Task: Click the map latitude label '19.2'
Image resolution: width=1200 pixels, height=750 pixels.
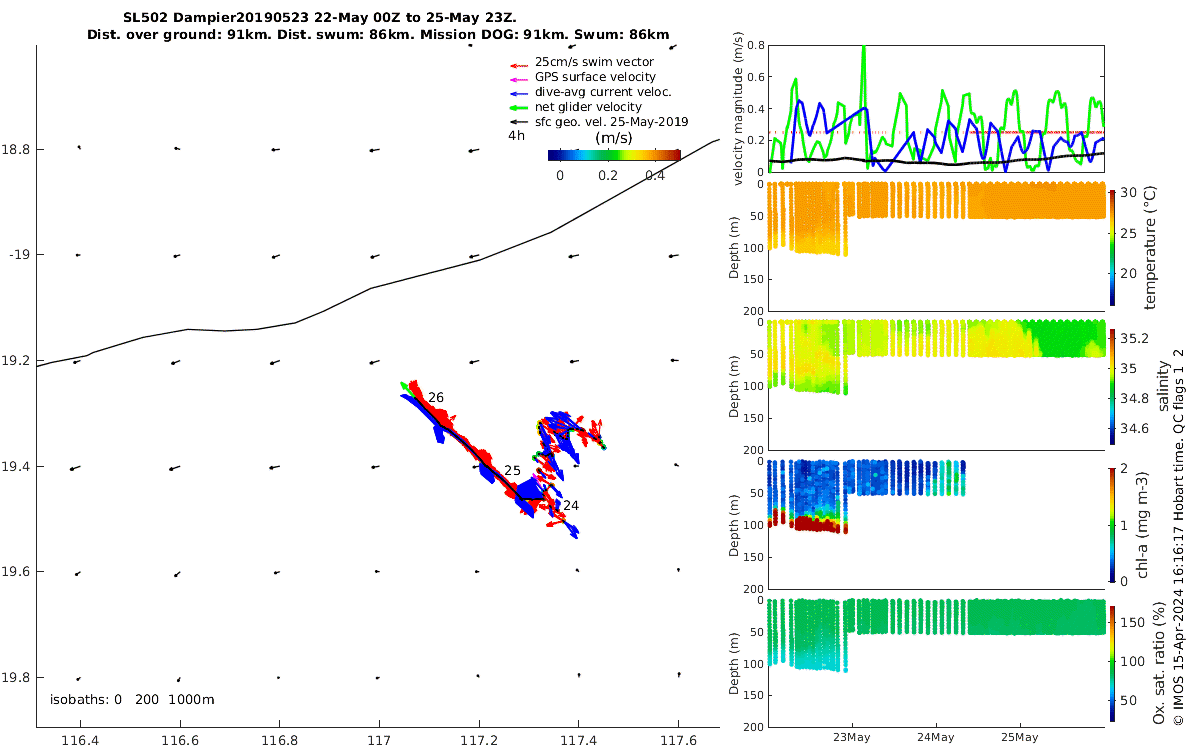Action: pyautogui.click(x=16, y=361)
